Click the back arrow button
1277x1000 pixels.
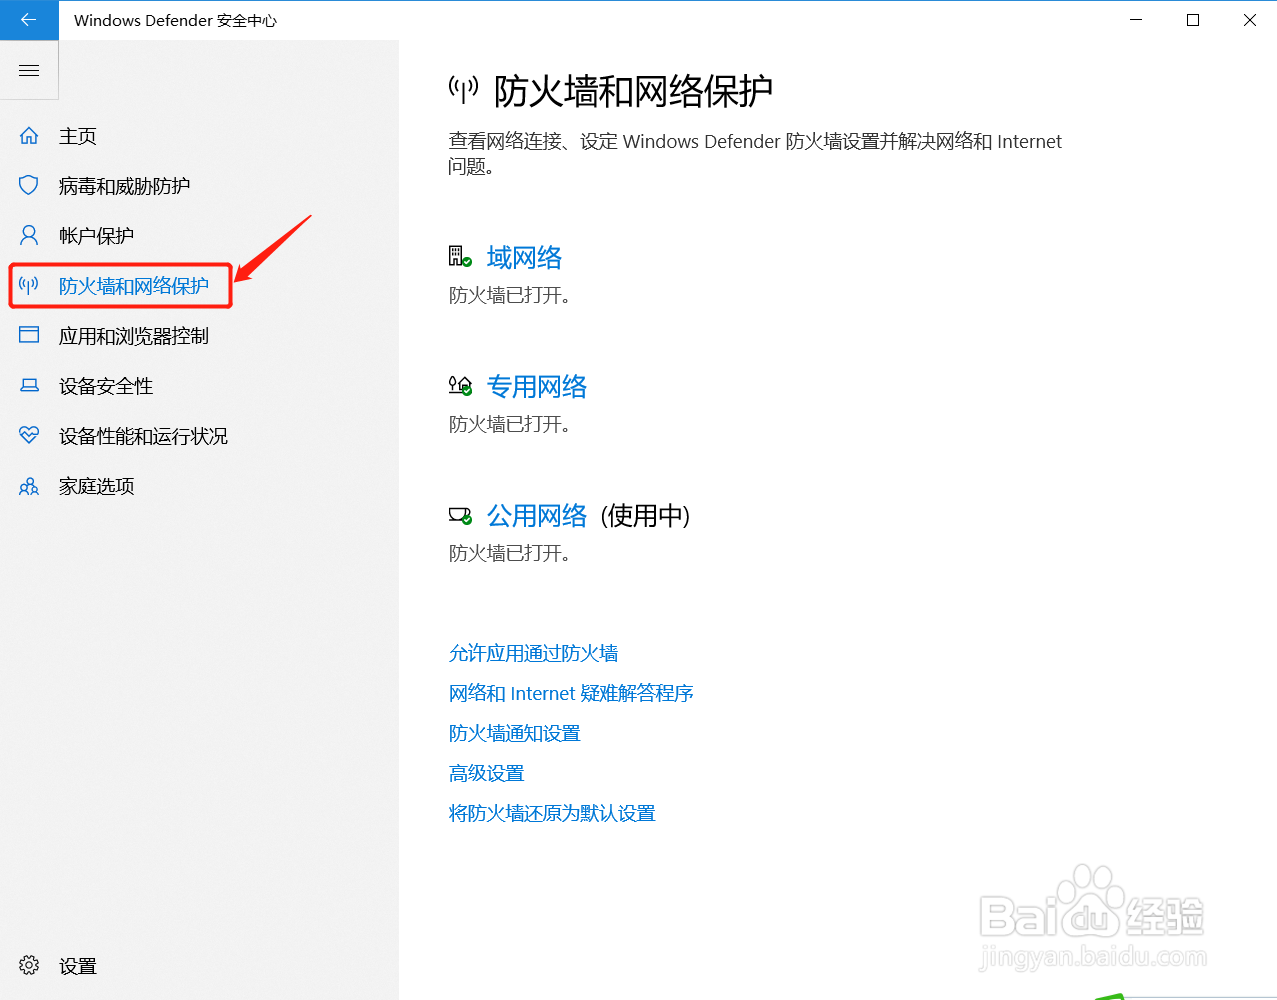[x=29, y=20]
